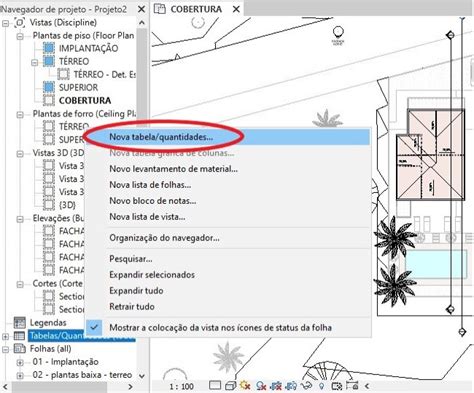Toggle Mostrar a colocação da vista checkmark
The width and height of the screenshot is (474, 393).
(x=95, y=327)
